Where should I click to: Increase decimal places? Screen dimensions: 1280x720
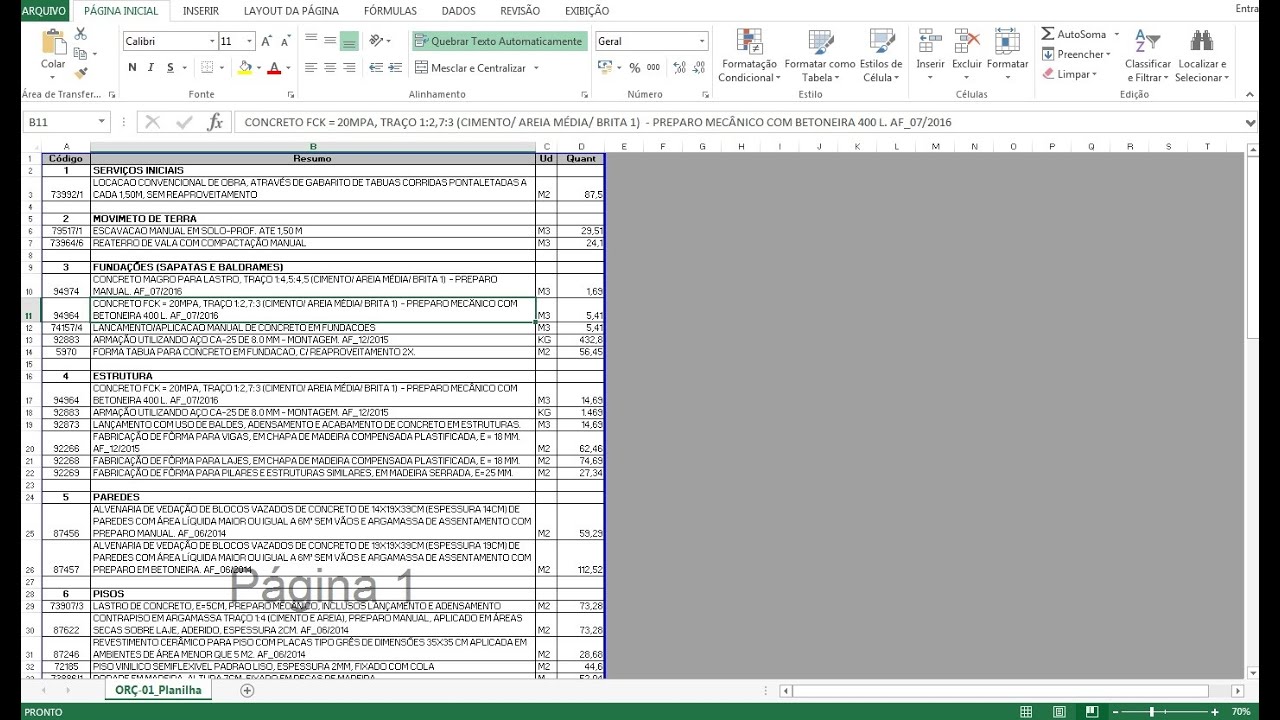coord(679,68)
